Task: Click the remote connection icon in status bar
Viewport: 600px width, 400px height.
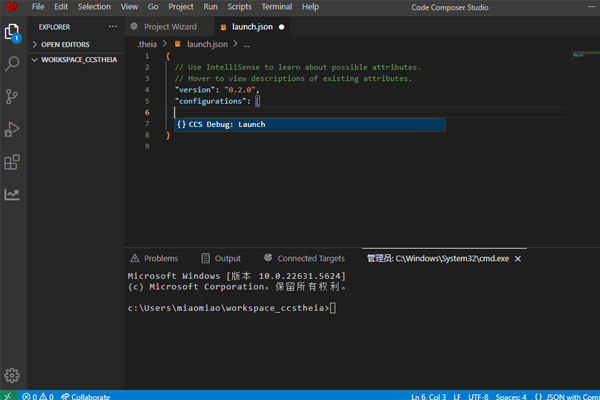Action: (8, 396)
